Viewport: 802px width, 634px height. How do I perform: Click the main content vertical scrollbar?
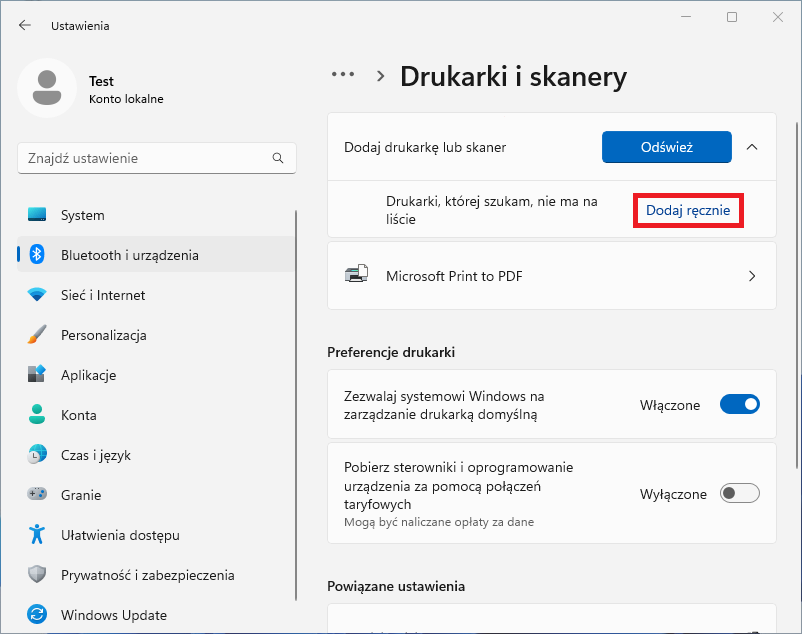tap(797, 295)
